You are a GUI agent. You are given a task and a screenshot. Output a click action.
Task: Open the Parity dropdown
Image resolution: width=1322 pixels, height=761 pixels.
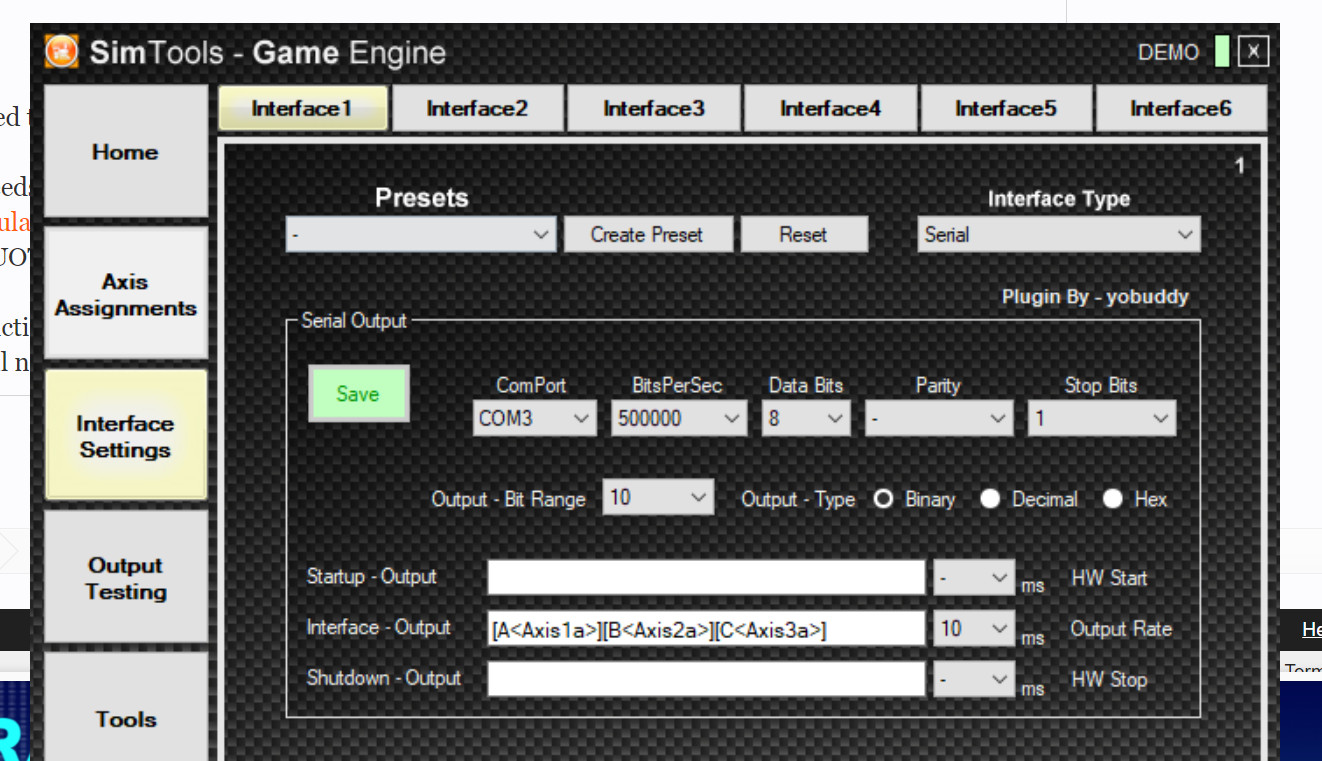[939, 418]
